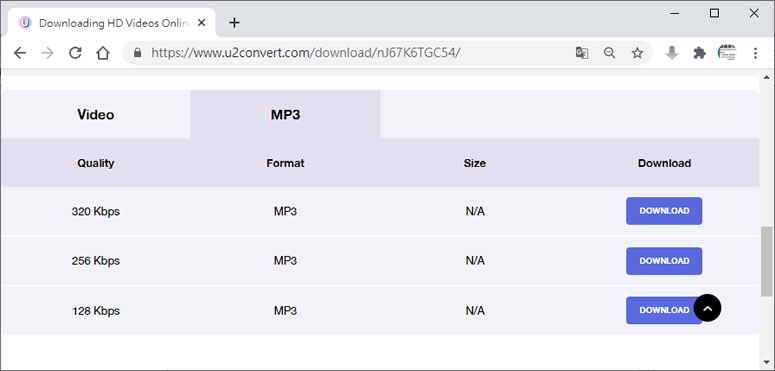The width and height of the screenshot is (775, 371).
Task: Reload the u2convert page
Action: tap(75, 53)
